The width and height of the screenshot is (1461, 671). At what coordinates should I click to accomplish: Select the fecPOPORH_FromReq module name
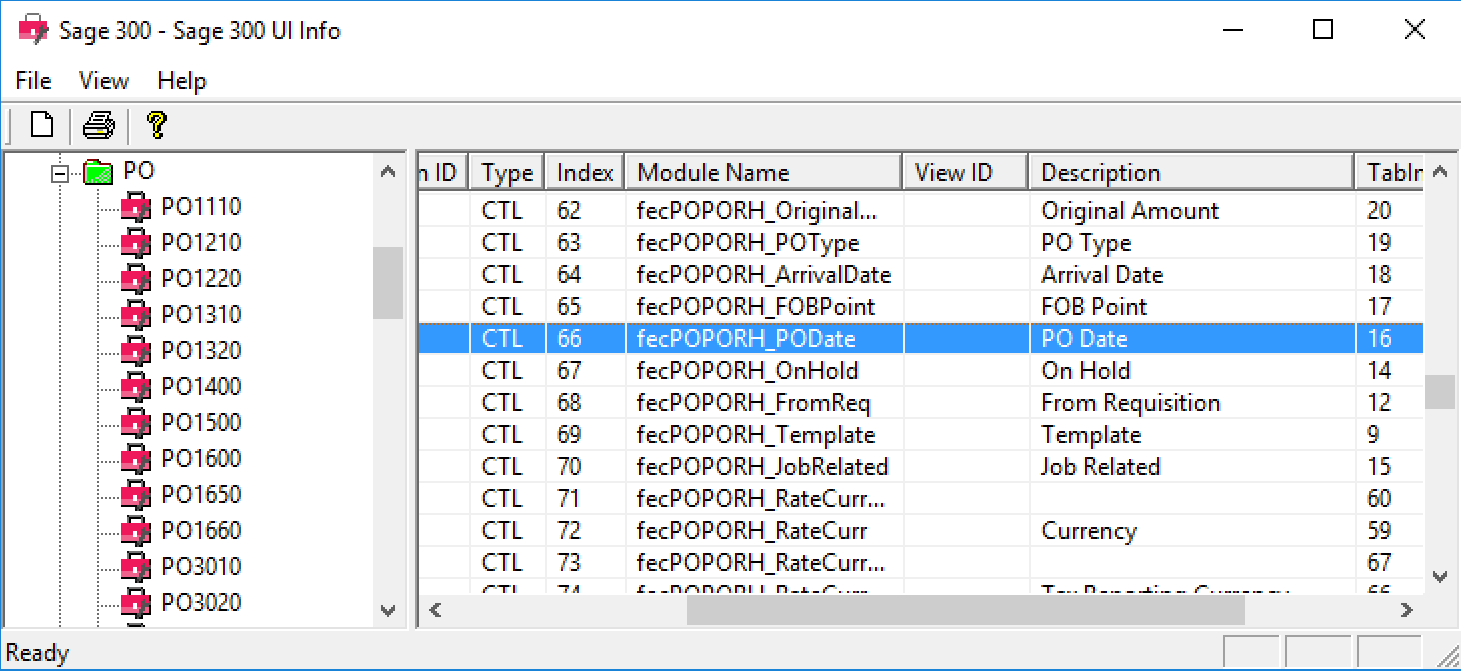(x=754, y=403)
